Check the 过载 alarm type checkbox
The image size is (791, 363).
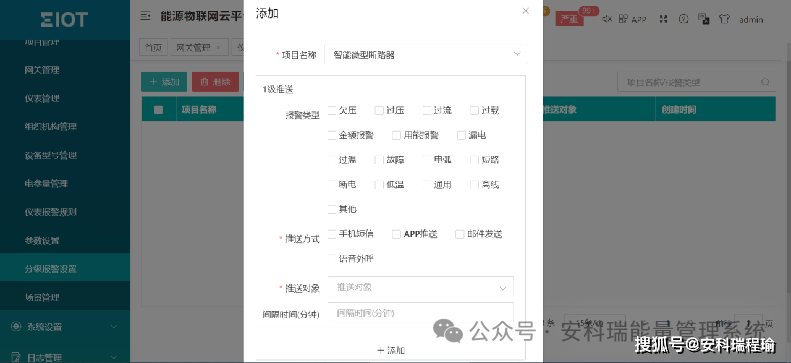[x=474, y=110]
